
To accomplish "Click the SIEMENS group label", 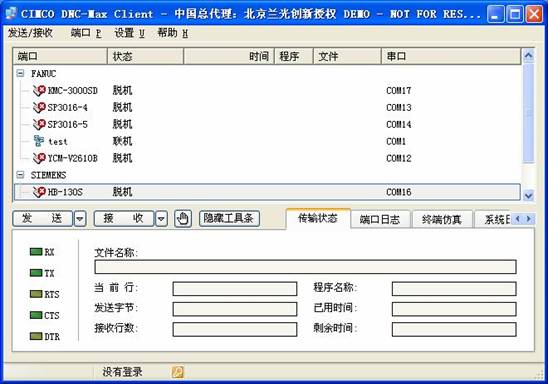I will (x=48, y=175).
